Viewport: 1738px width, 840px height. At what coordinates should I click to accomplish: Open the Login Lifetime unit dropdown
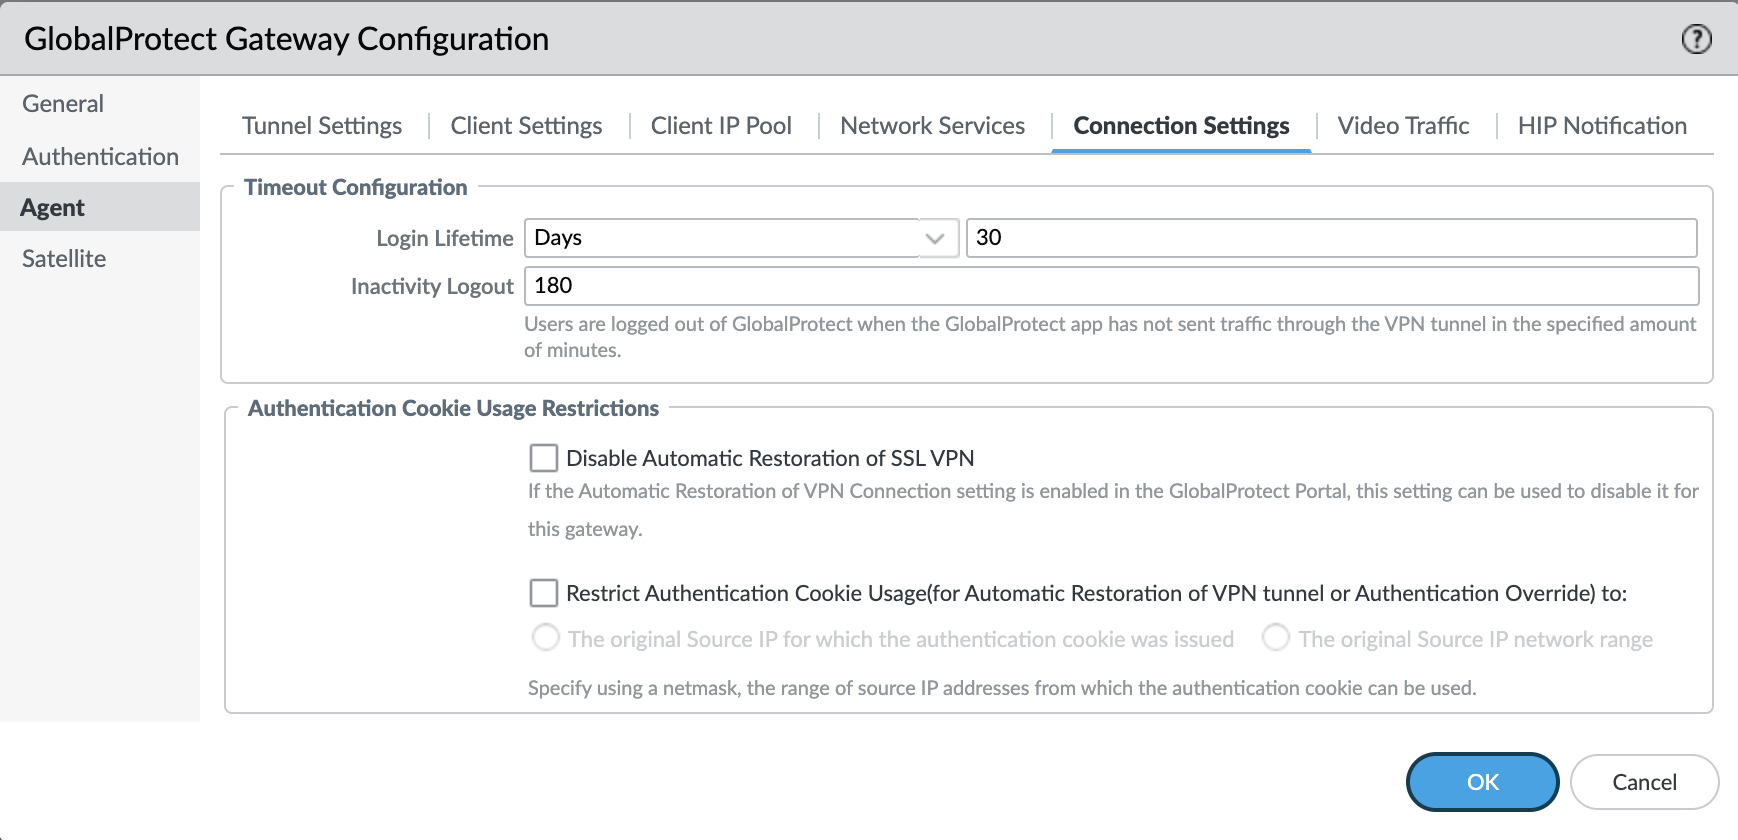(741, 238)
